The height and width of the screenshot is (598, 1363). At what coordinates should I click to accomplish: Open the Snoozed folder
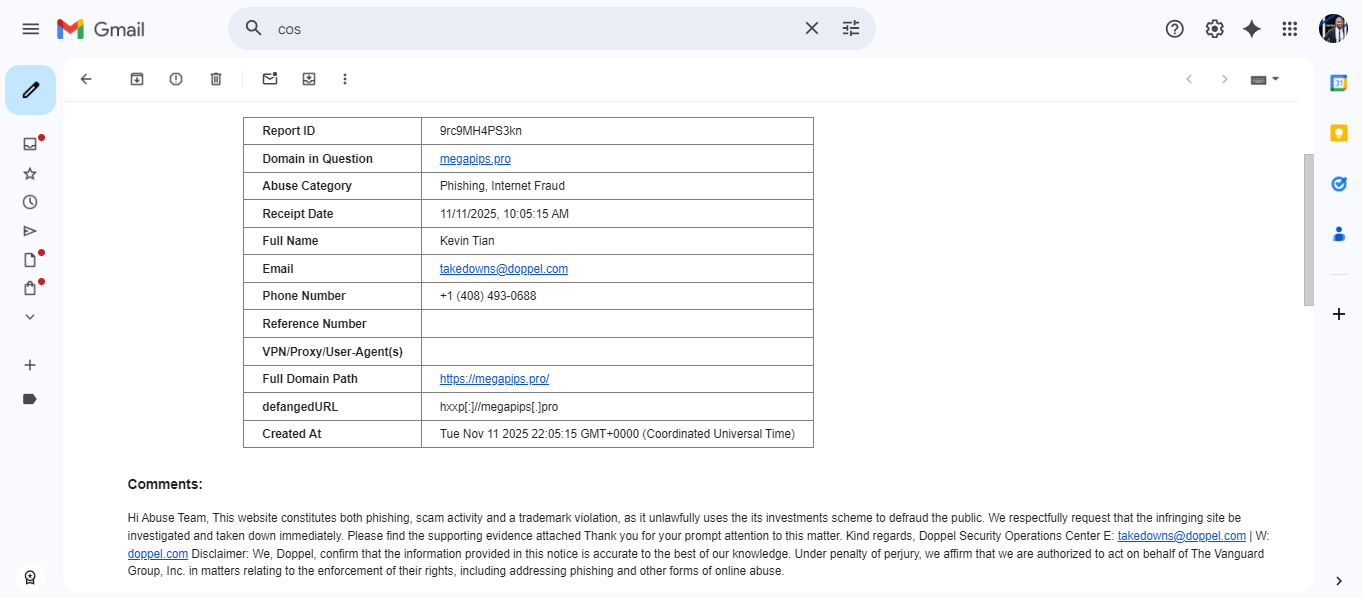pos(30,202)
